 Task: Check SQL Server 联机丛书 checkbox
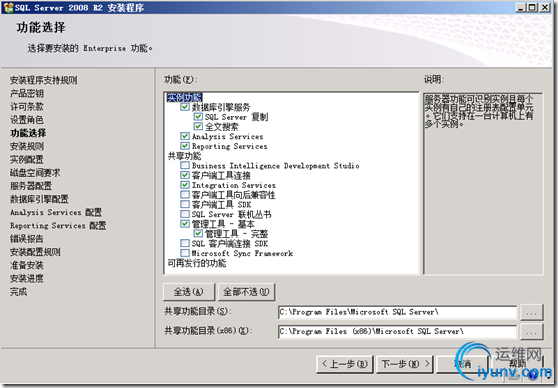tap(185, 214)
